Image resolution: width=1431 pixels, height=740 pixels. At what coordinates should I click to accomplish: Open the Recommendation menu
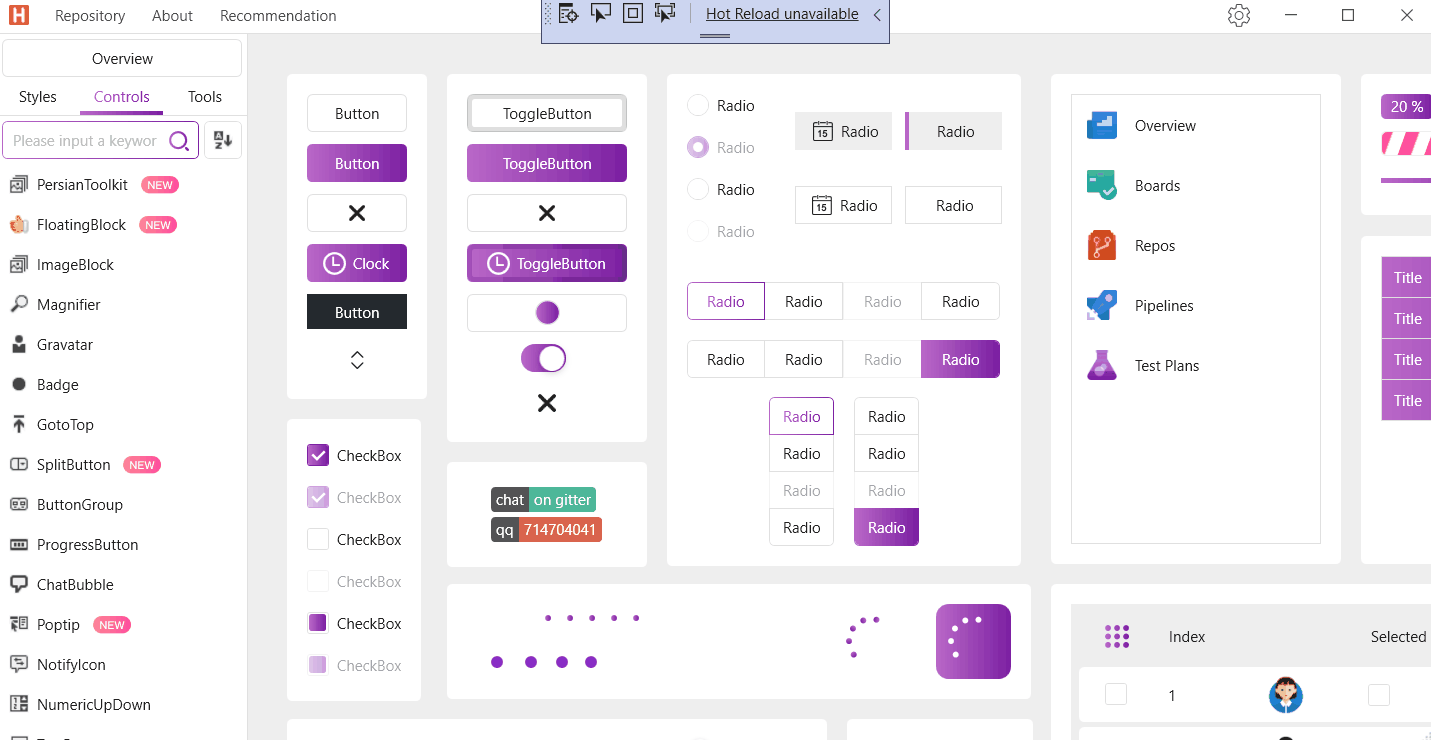(x=278, y=16)
